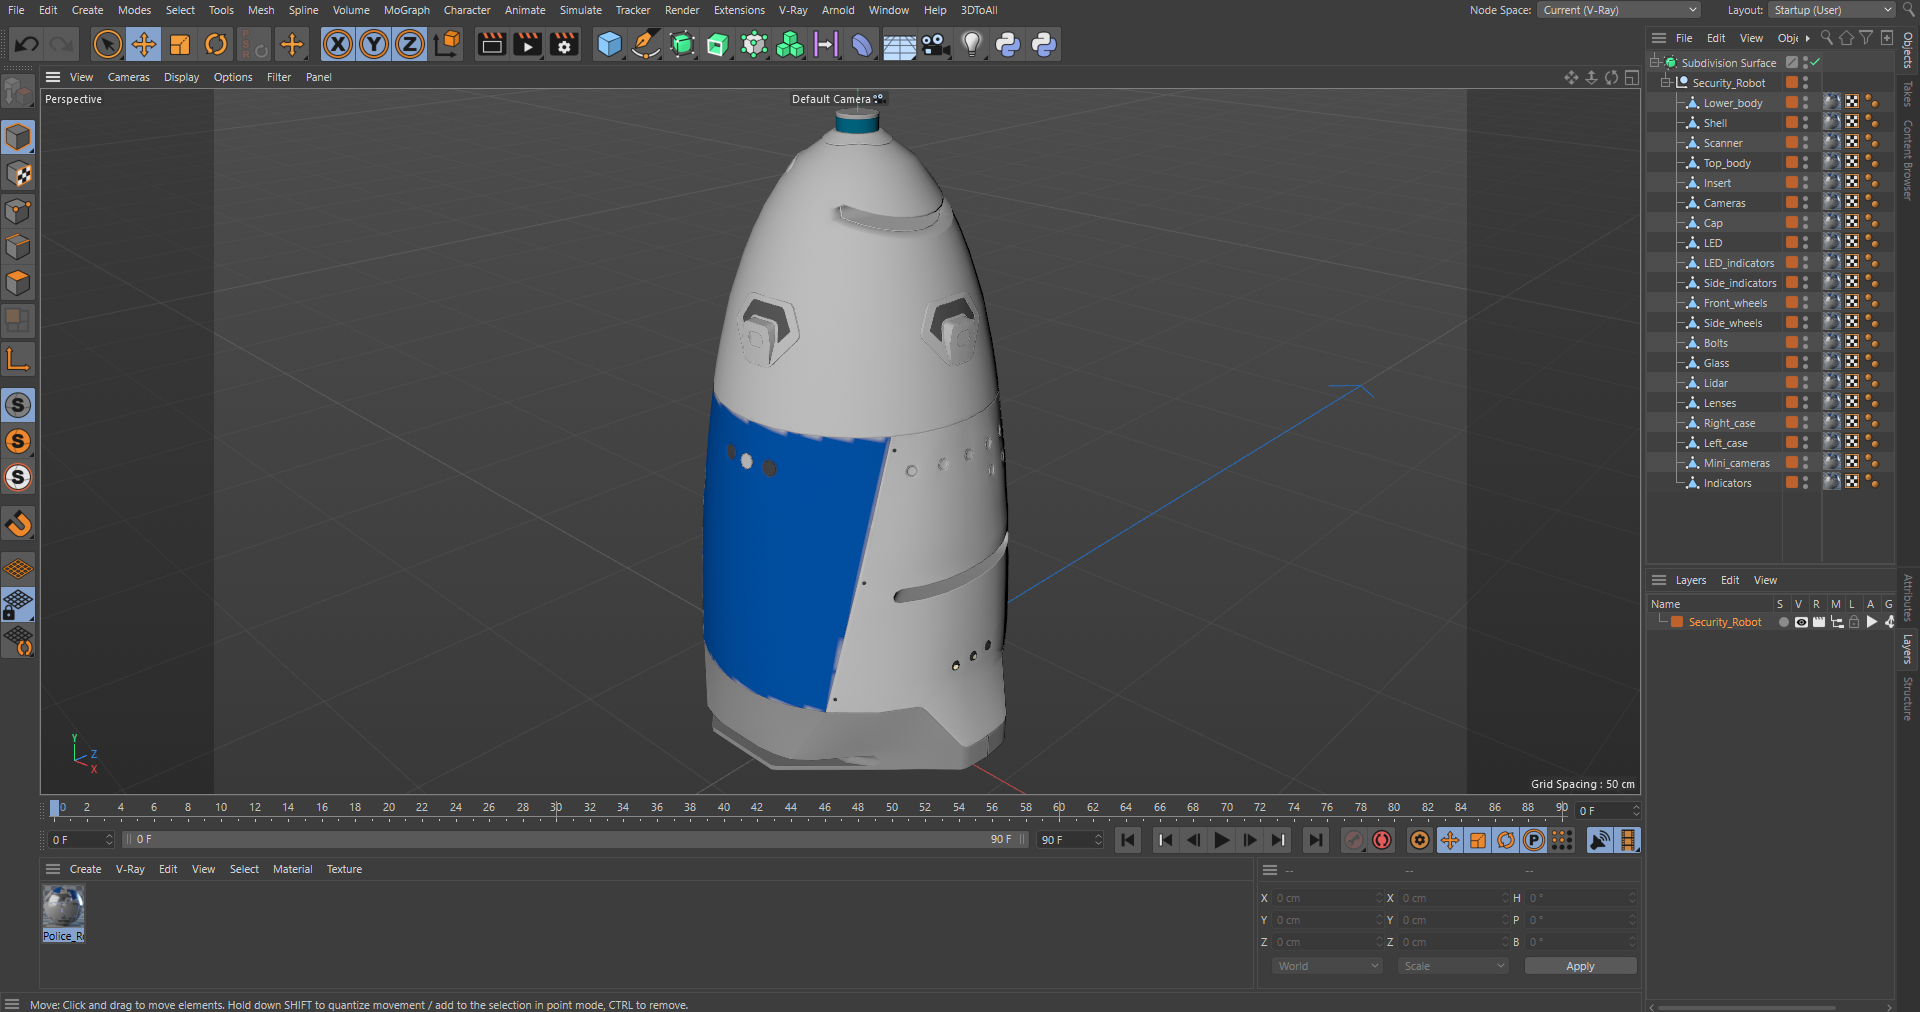This screenshot has height=1012, width=1920.
Task: Open Node Space dropdown
Action: 1618,10
